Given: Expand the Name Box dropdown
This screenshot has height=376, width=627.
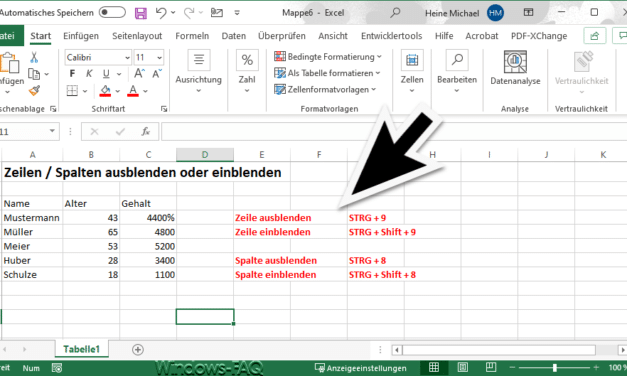Looking at the screenshot, I should tap(52, 131).
